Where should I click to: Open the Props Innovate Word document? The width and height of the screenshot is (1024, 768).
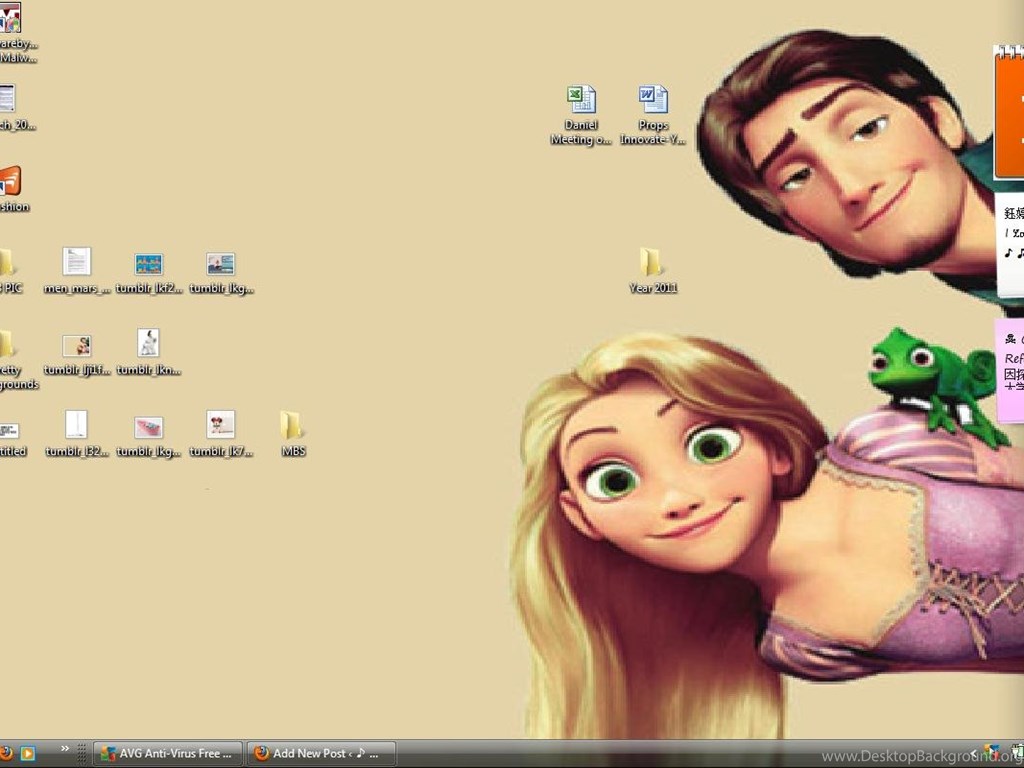tap(652, 115)
